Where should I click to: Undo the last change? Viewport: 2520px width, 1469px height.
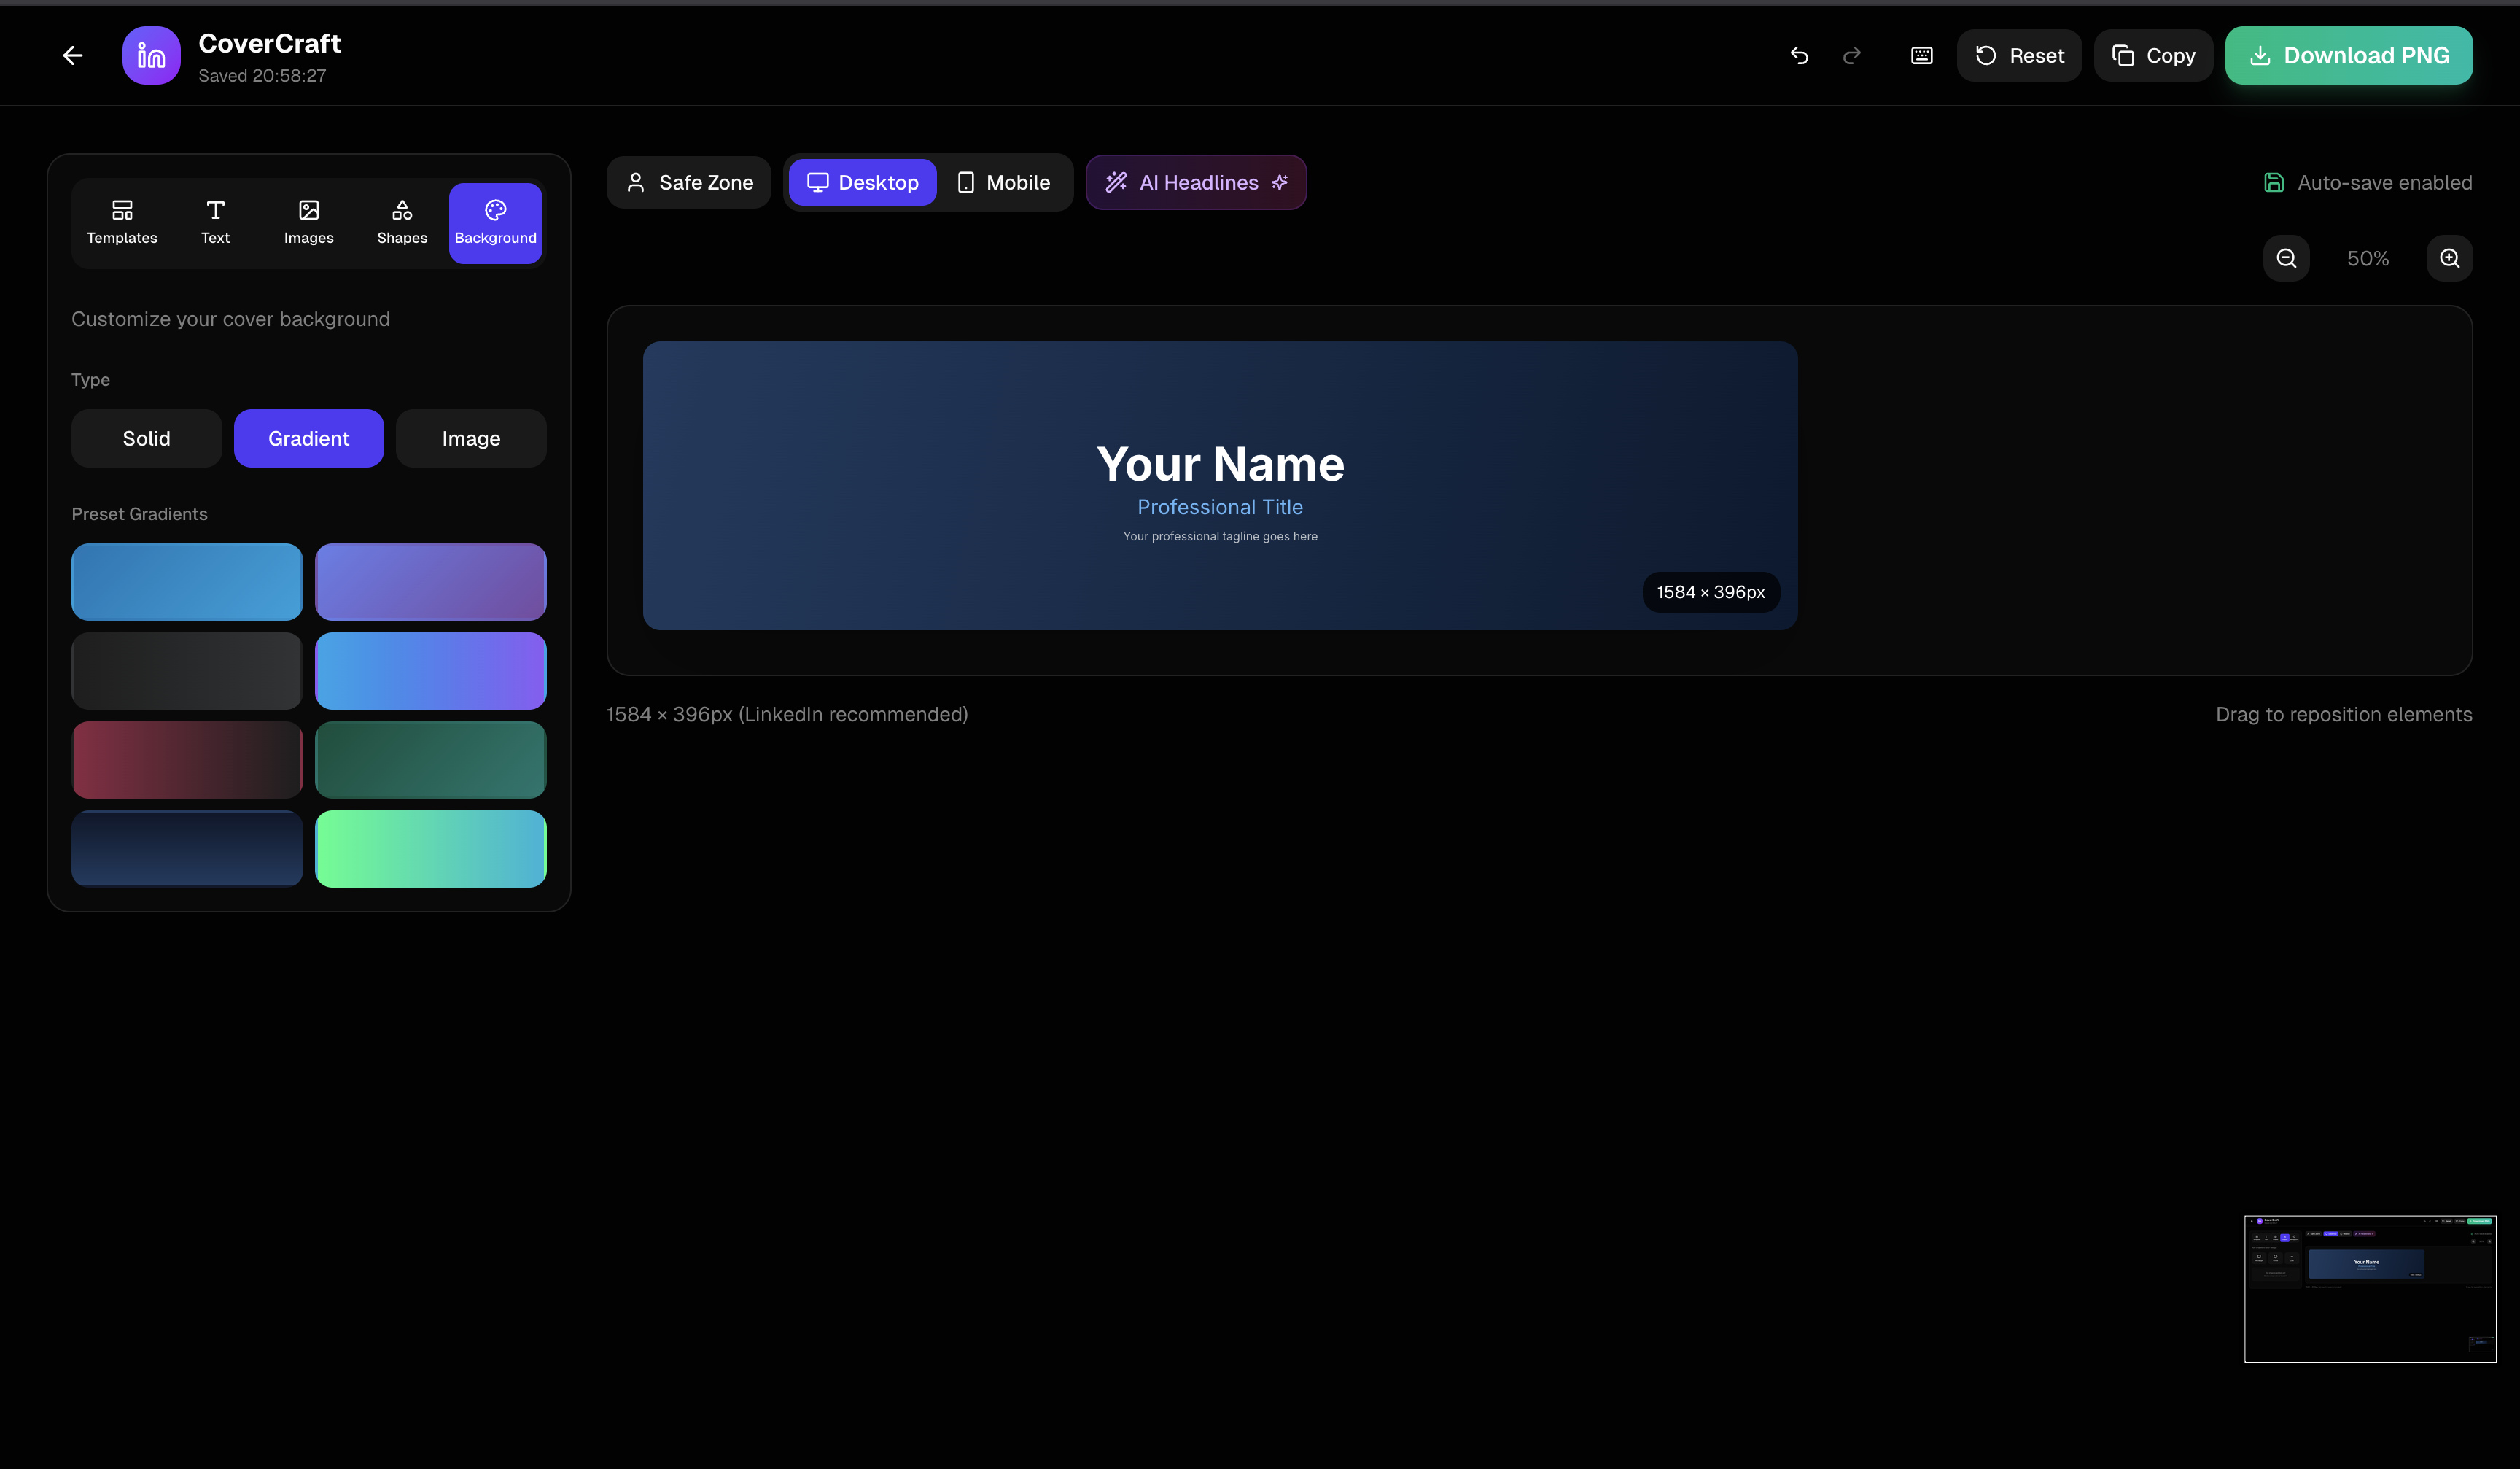[1799, 55]
